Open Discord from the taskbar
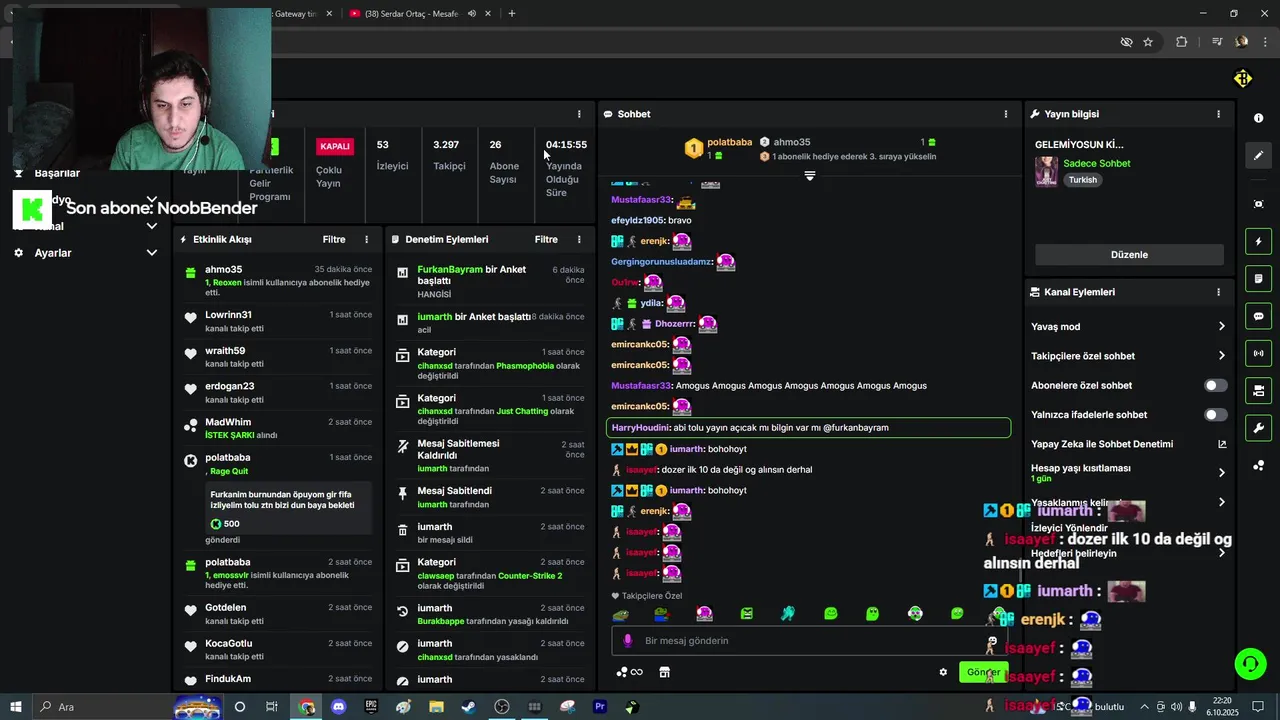 [338, 707]
